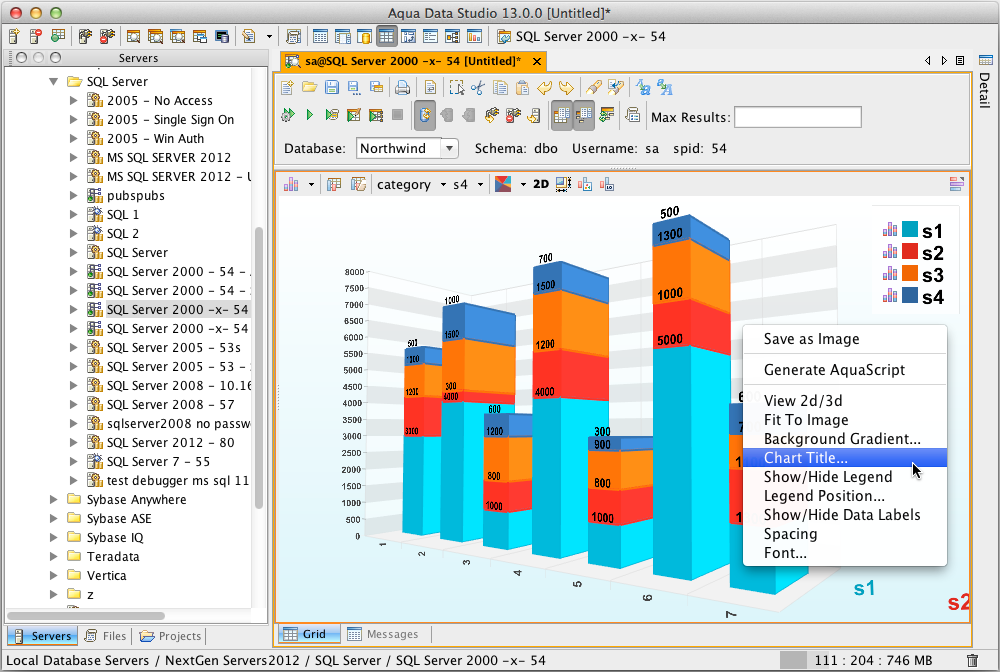Image resolution: width=1000 pixels, height=672 pixels.
Task: Click the paste clipboard icon
Action: [522, 88]
